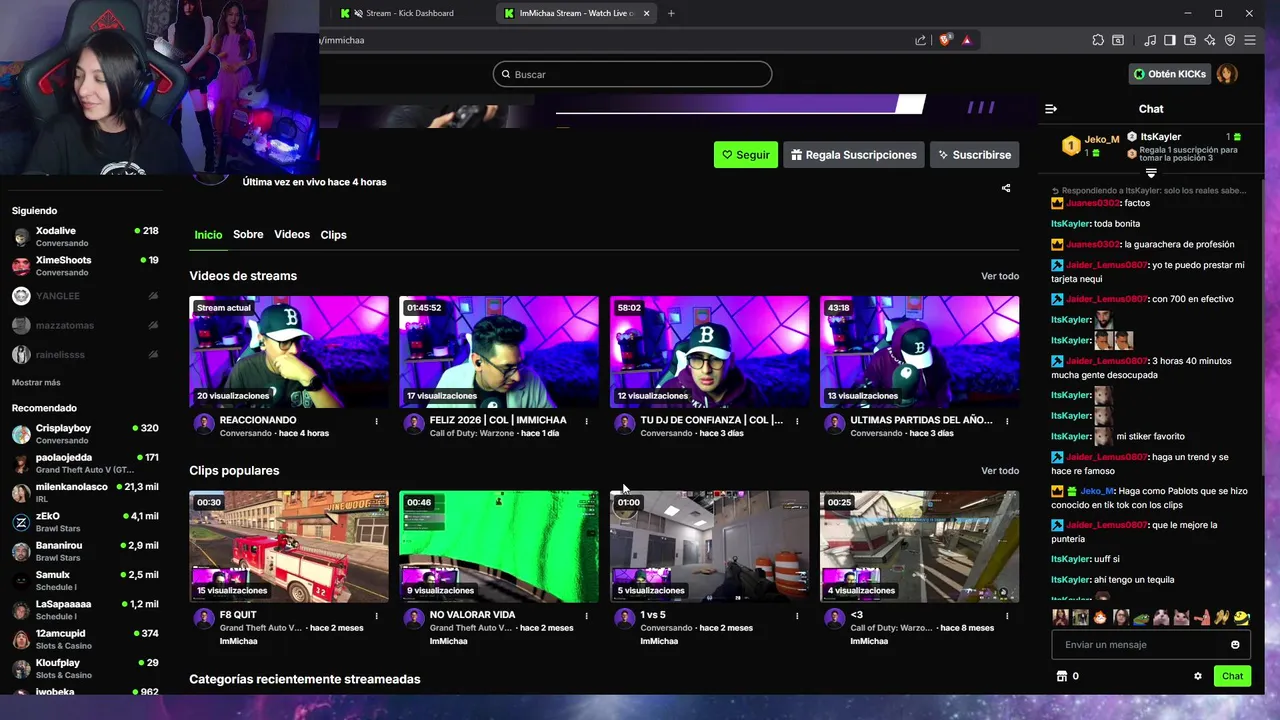Open chat settings gear icon

1198,676
